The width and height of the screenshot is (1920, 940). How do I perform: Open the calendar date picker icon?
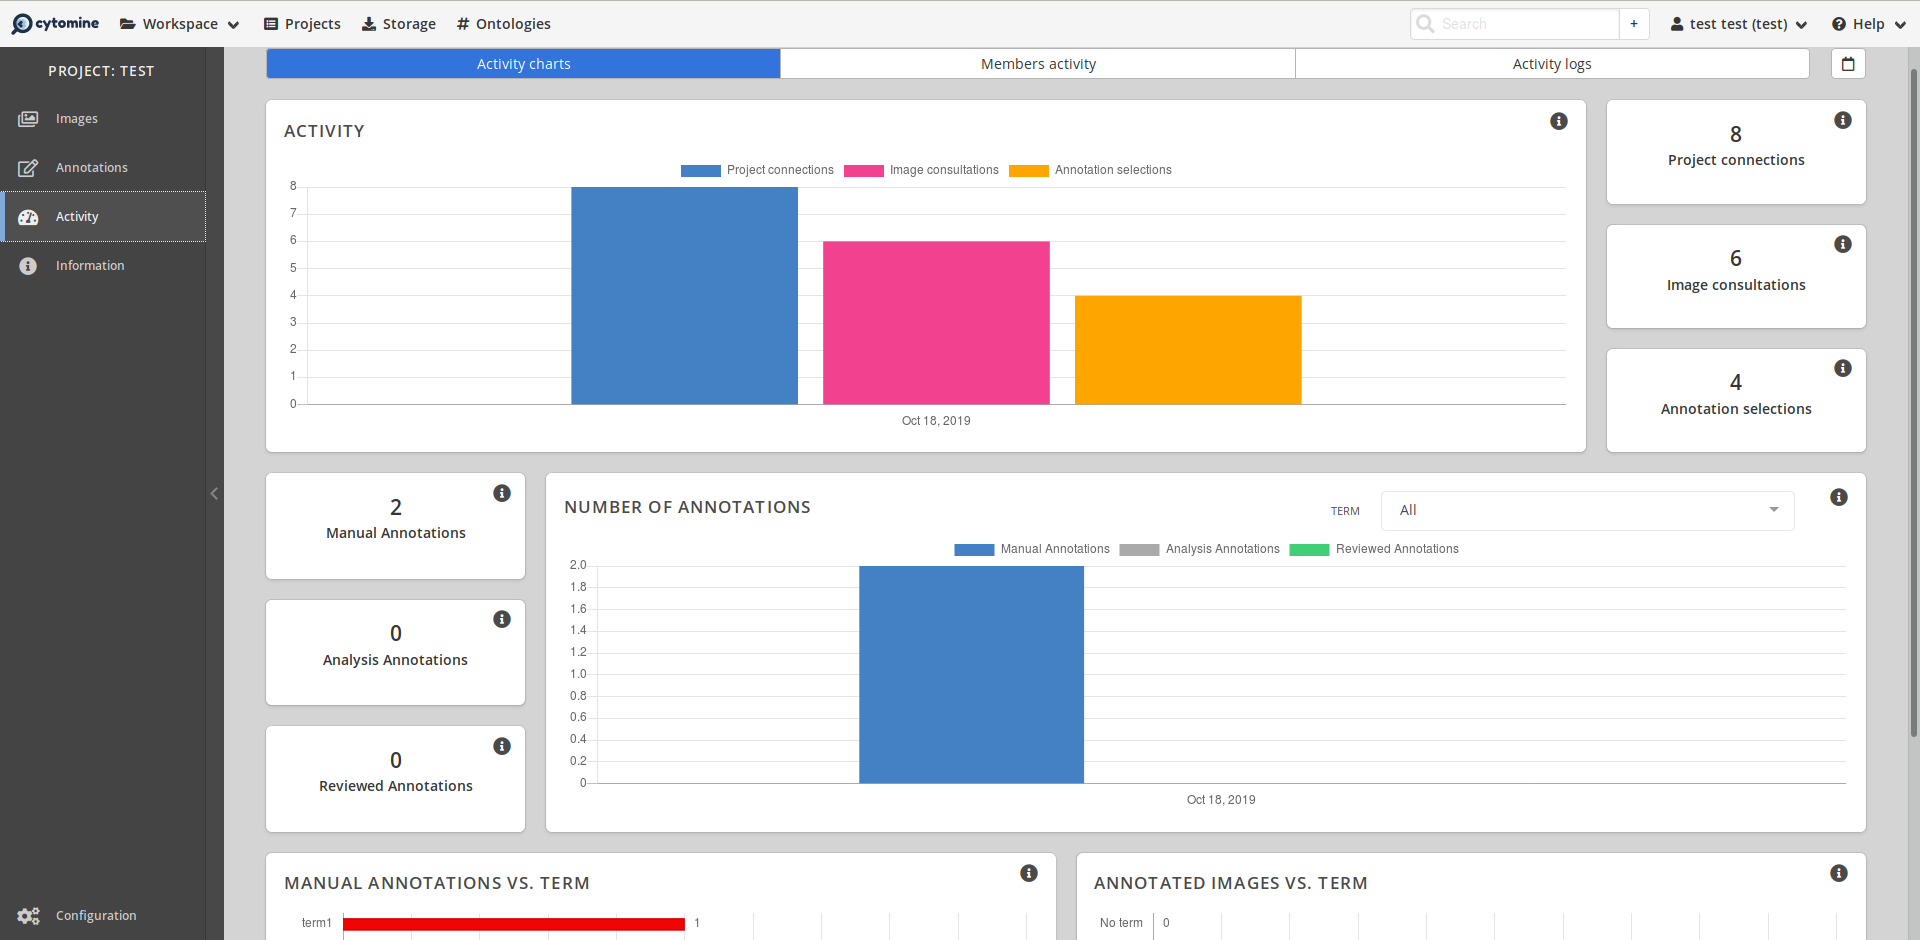pos(1848,64)
